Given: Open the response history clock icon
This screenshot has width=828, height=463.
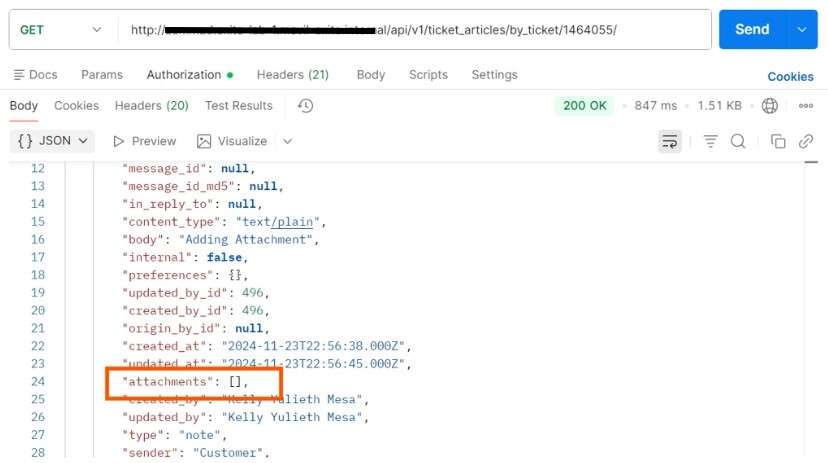Looking at the screenshot, I should (306, 106).
